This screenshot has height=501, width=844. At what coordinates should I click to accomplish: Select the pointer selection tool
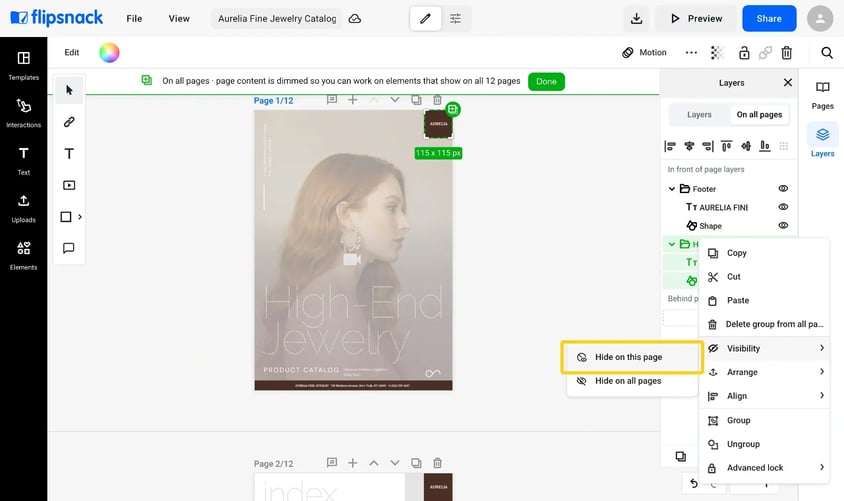[69, 90]
